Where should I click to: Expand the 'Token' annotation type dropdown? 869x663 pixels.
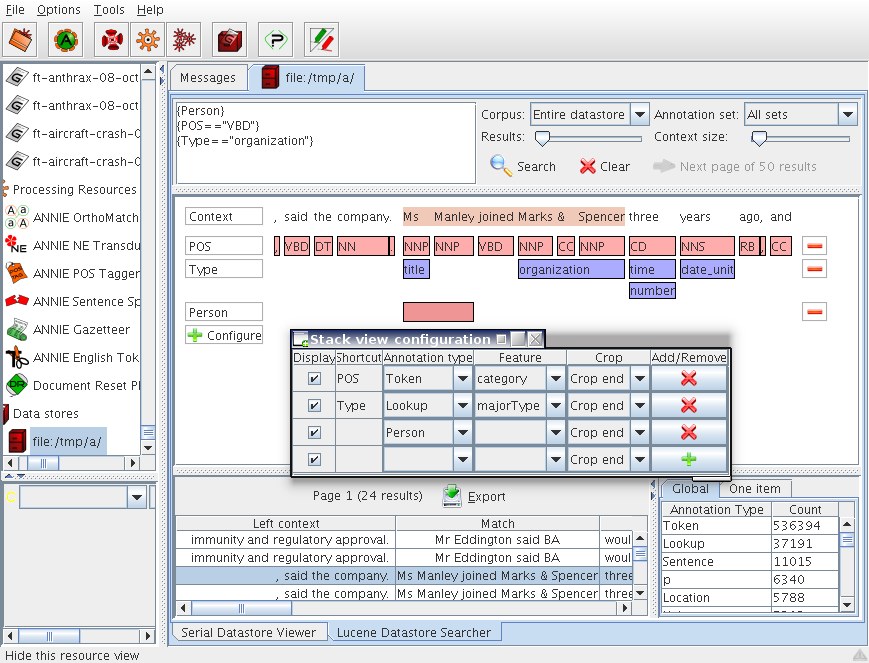coord(461,379)
